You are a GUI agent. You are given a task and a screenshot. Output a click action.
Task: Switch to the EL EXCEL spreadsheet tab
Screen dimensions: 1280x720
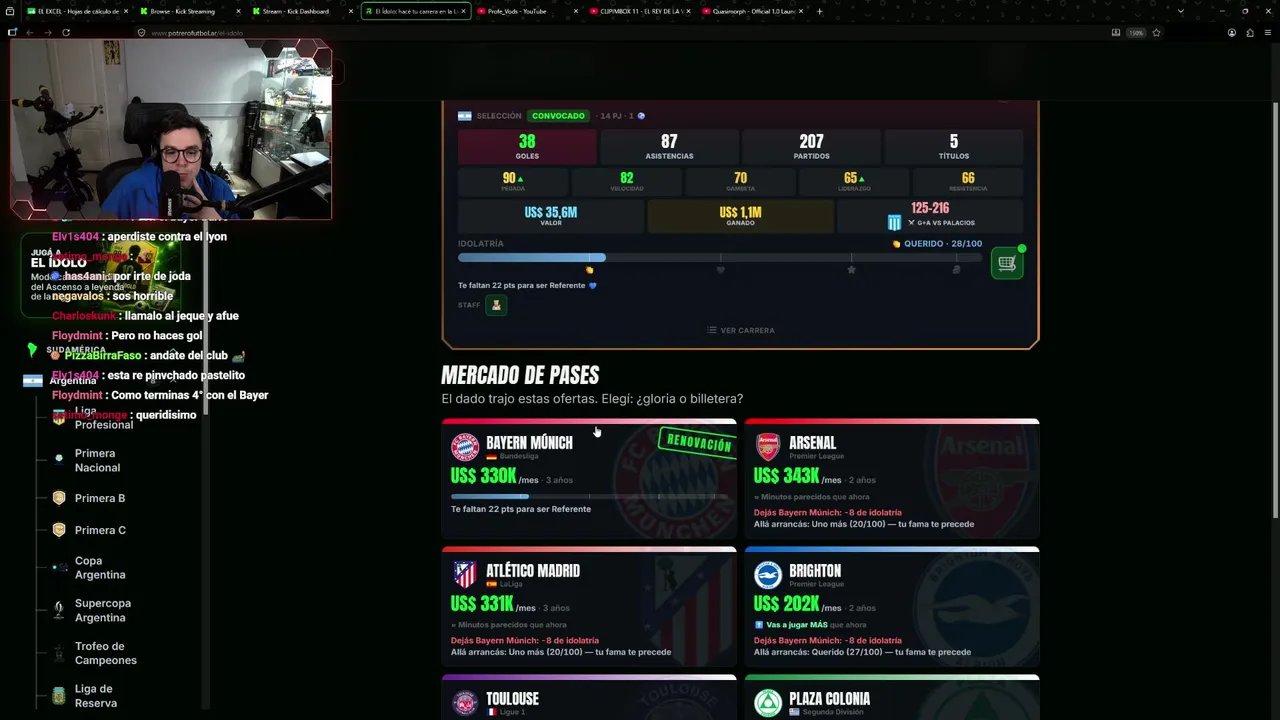point(77,11)
